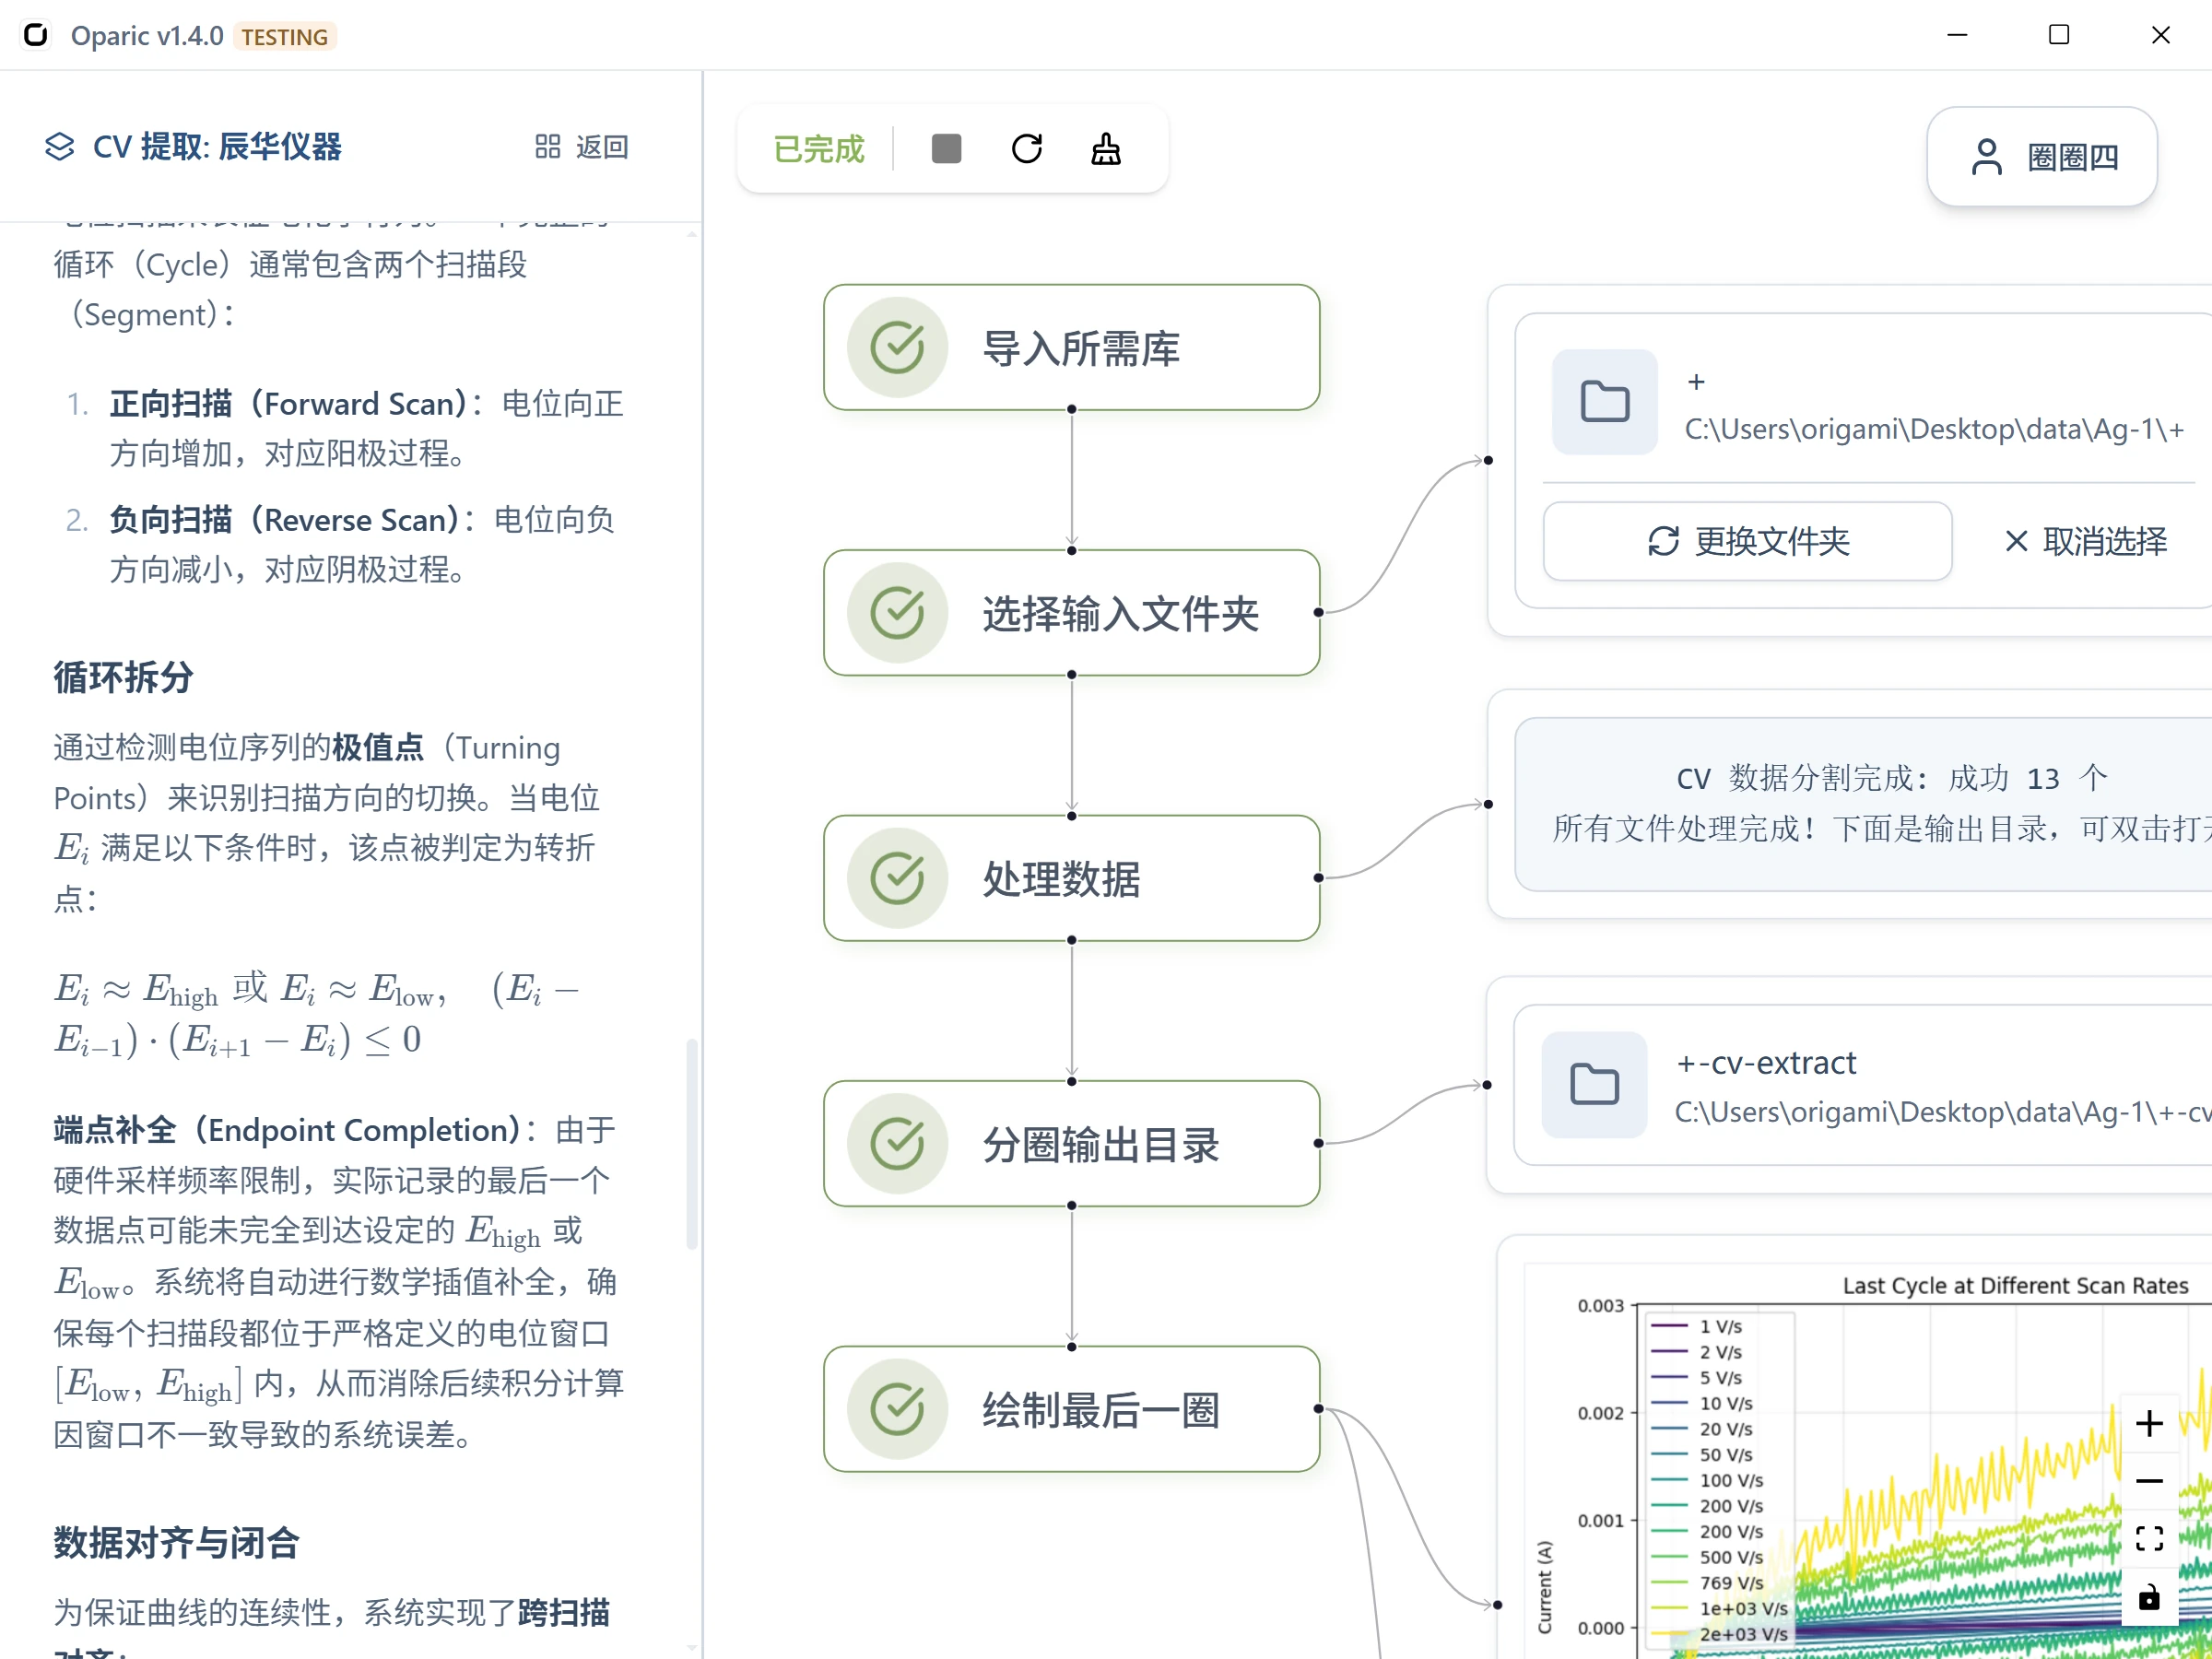Click the 已完成 status label
Screen dimensions: 2212x1659
click(x=819, y=150)
